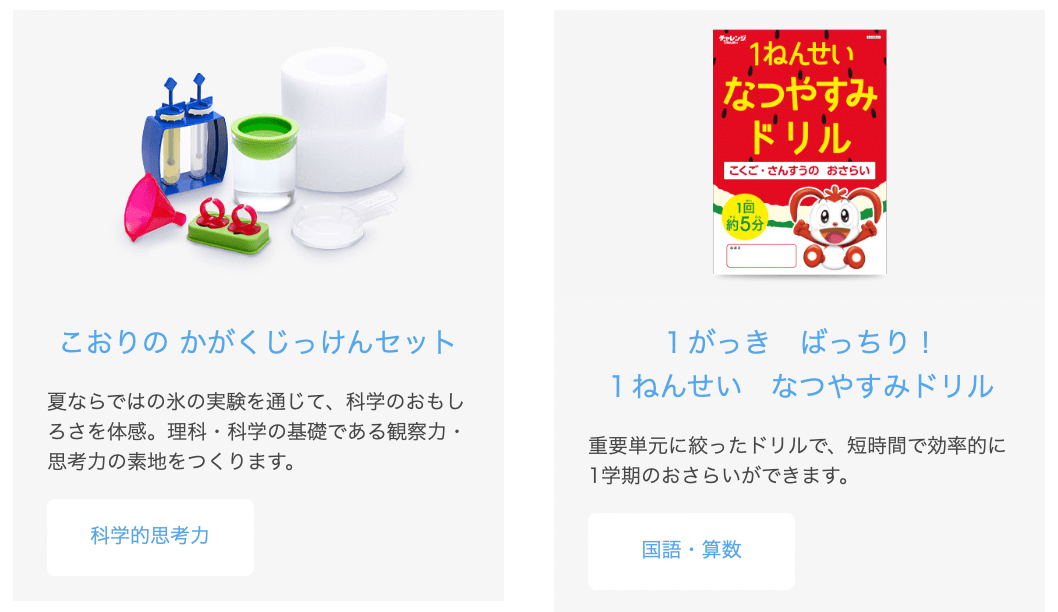This screenshot has height=612, width=1058.
Task: Click the yellow ドリル text on the red cover
Action: [x=800, y=137]
